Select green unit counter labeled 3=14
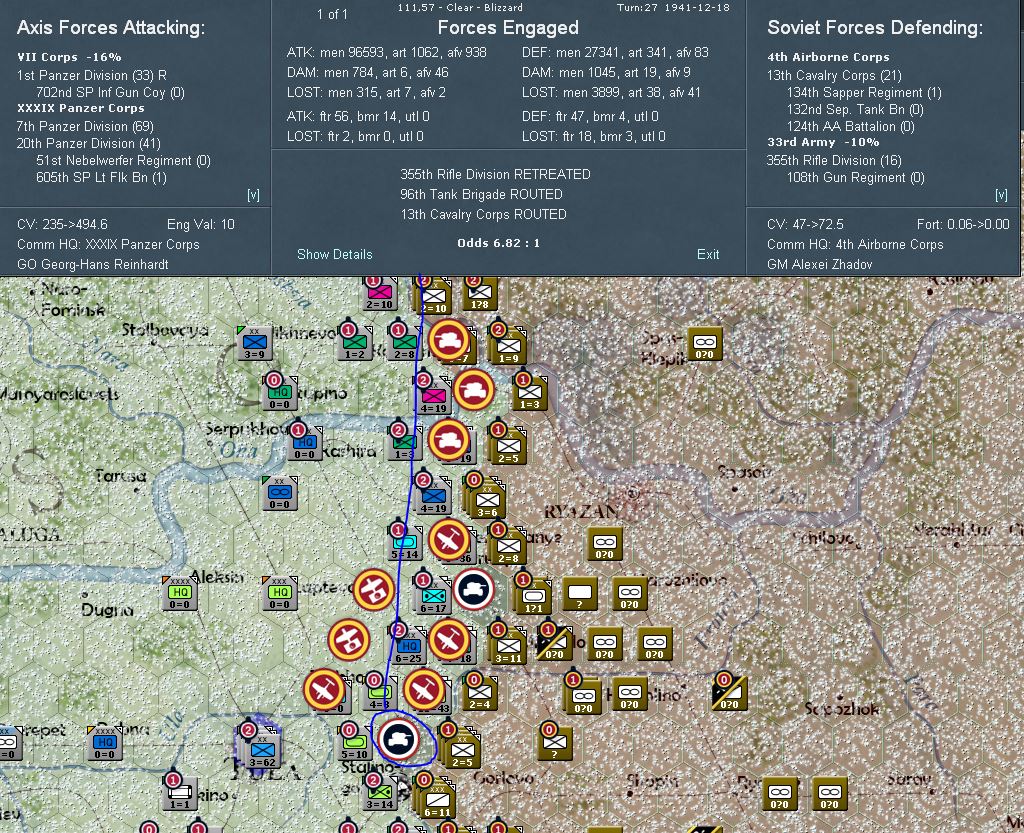 pyautogui.click(x=379, y=793)
